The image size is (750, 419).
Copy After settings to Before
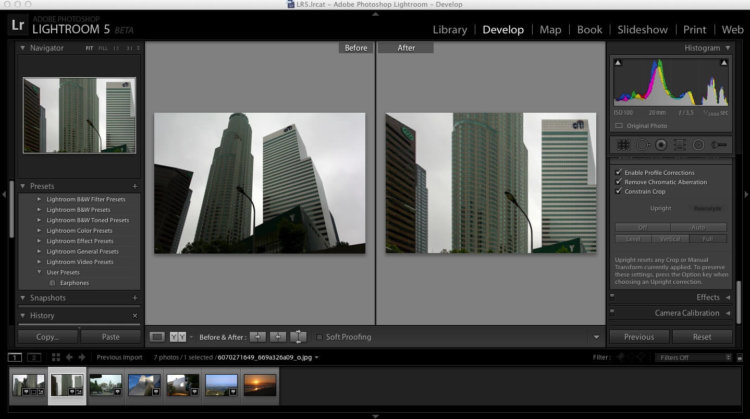pos(277,337)
